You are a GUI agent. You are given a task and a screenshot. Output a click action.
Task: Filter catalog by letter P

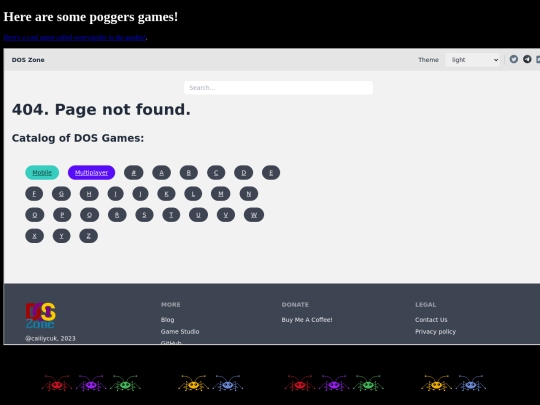coord(62,215)
